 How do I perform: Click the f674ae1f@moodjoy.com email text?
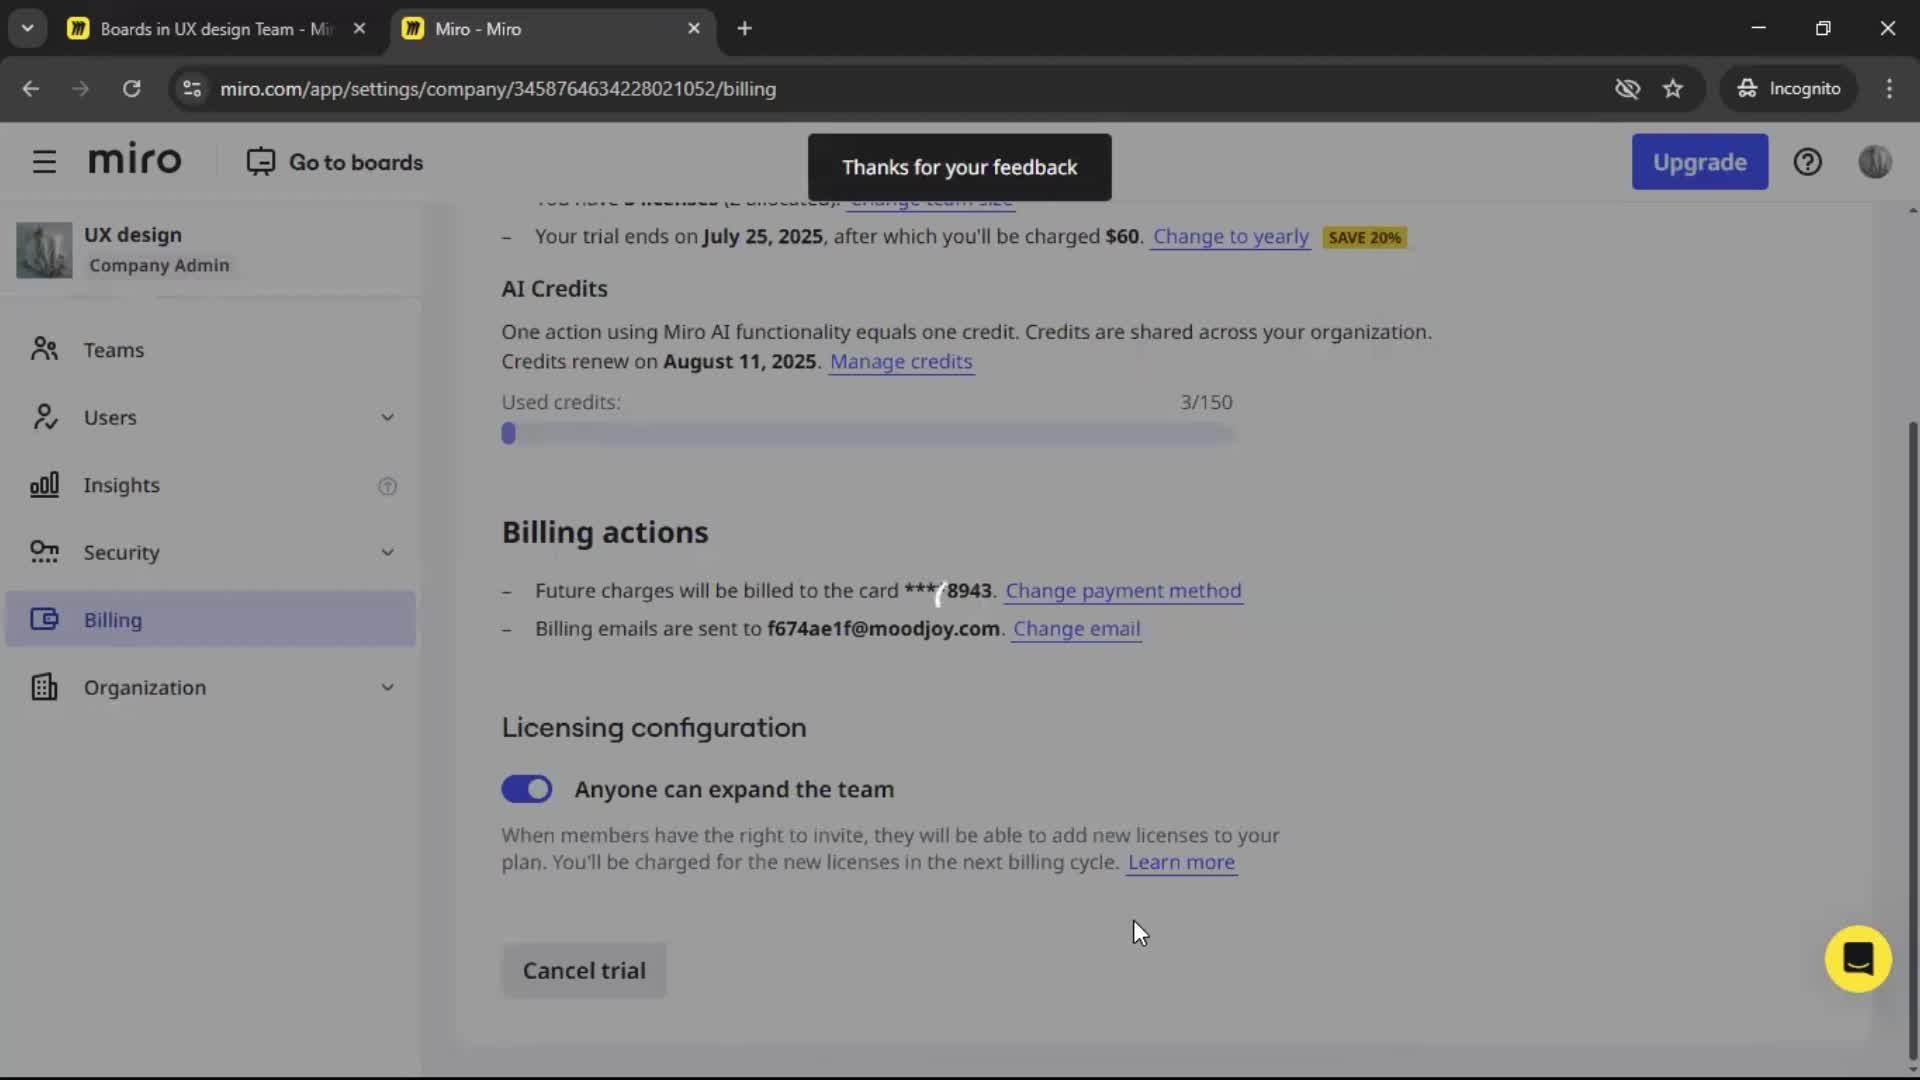883,629
